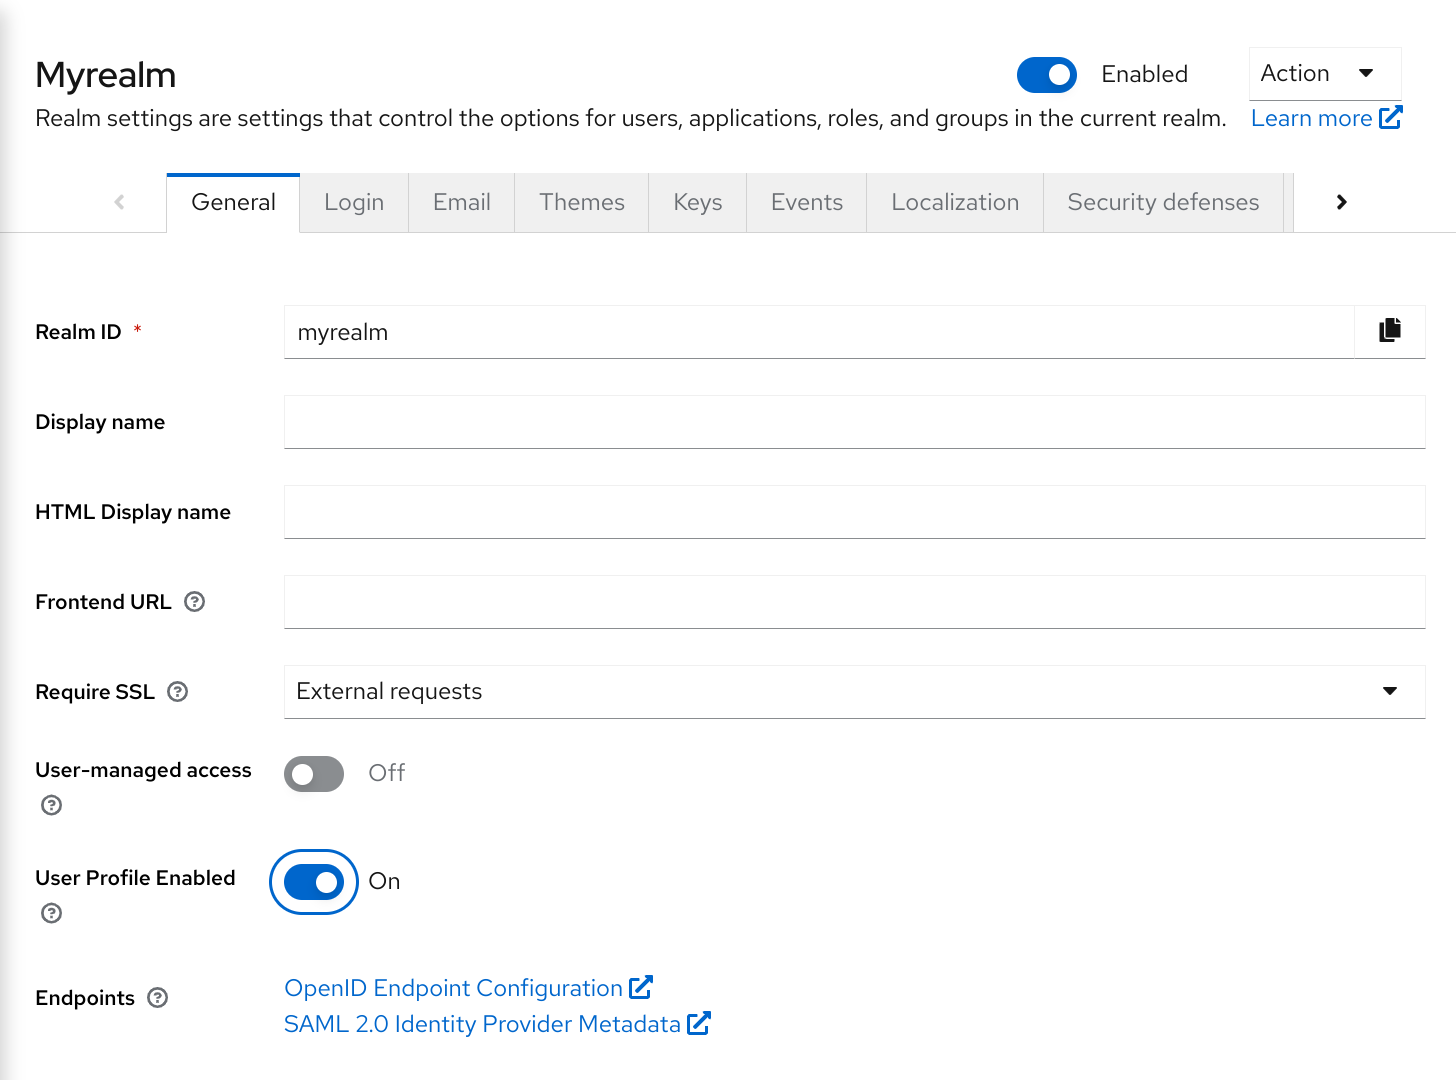Viewport: 1456px width, 1080px height.
Task: Click the Require SSL help icon
Action: point(177,691)
